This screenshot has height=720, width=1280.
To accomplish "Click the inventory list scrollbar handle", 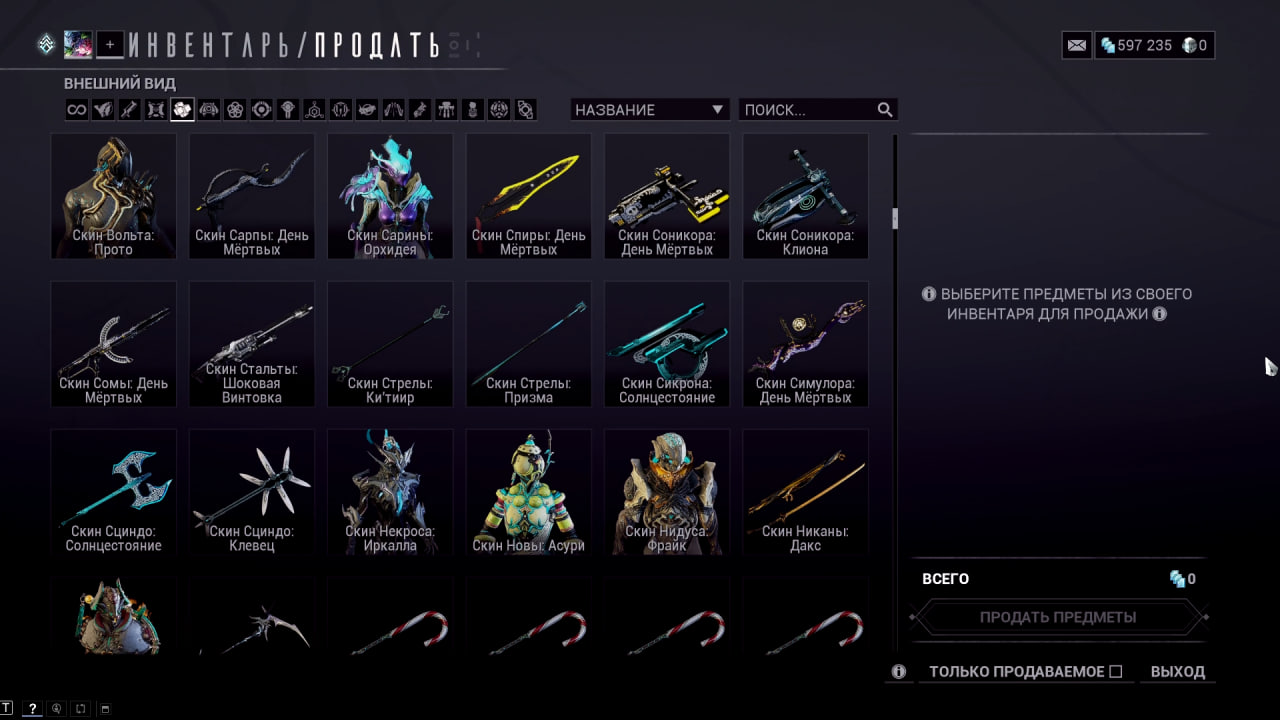I will [895, 218].
